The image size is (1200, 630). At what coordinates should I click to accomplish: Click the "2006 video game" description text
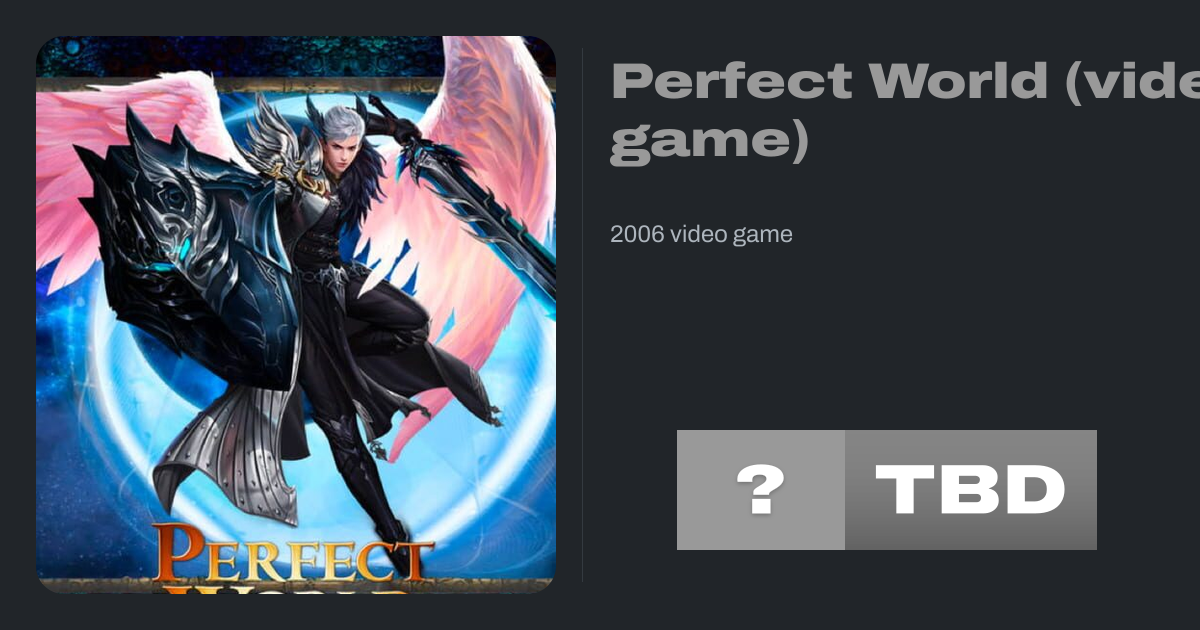pyautogui.click(x=701, y=235)
